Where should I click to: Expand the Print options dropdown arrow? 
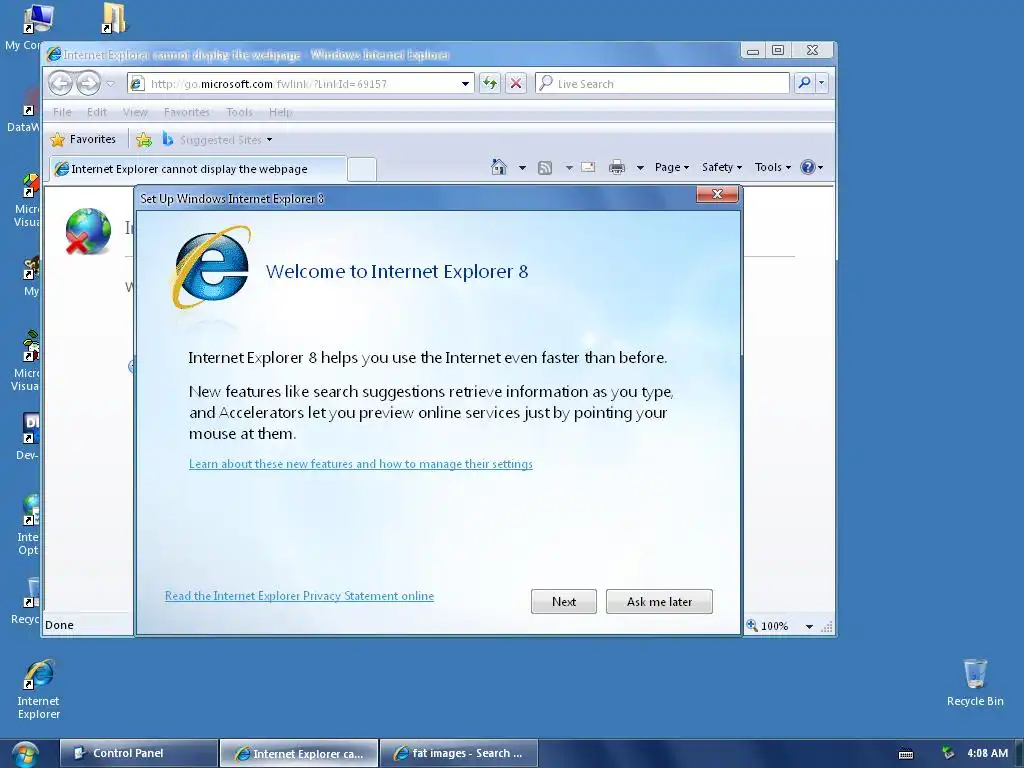tap(641, 168)
